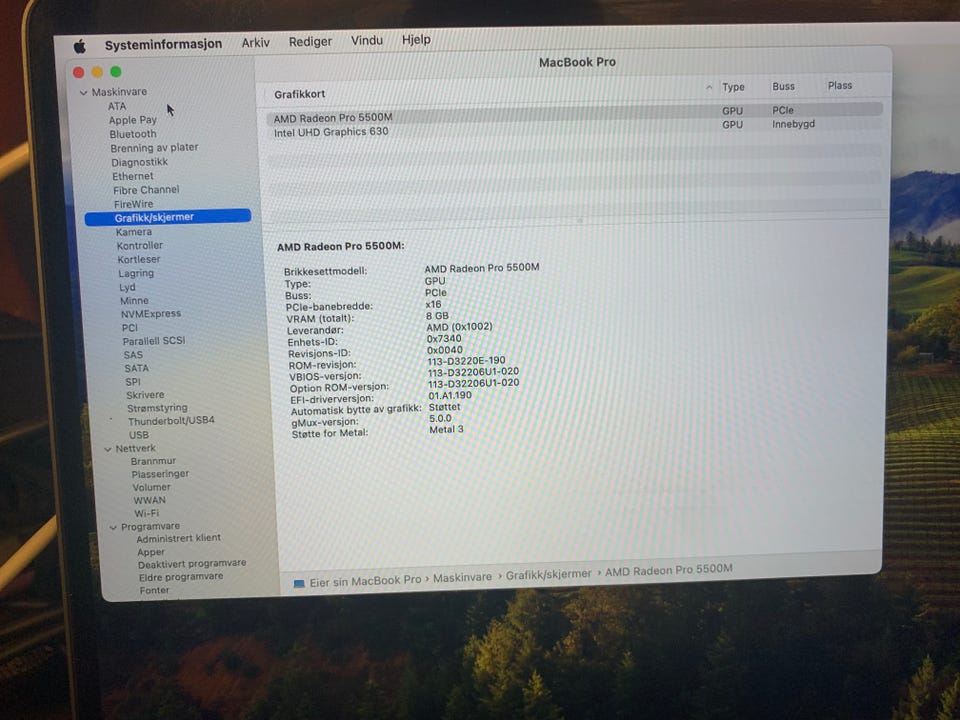960x720 pixels.
Task: Select the AMD Radeon Pro 5500M row
Action: click(x=575, y=113)
